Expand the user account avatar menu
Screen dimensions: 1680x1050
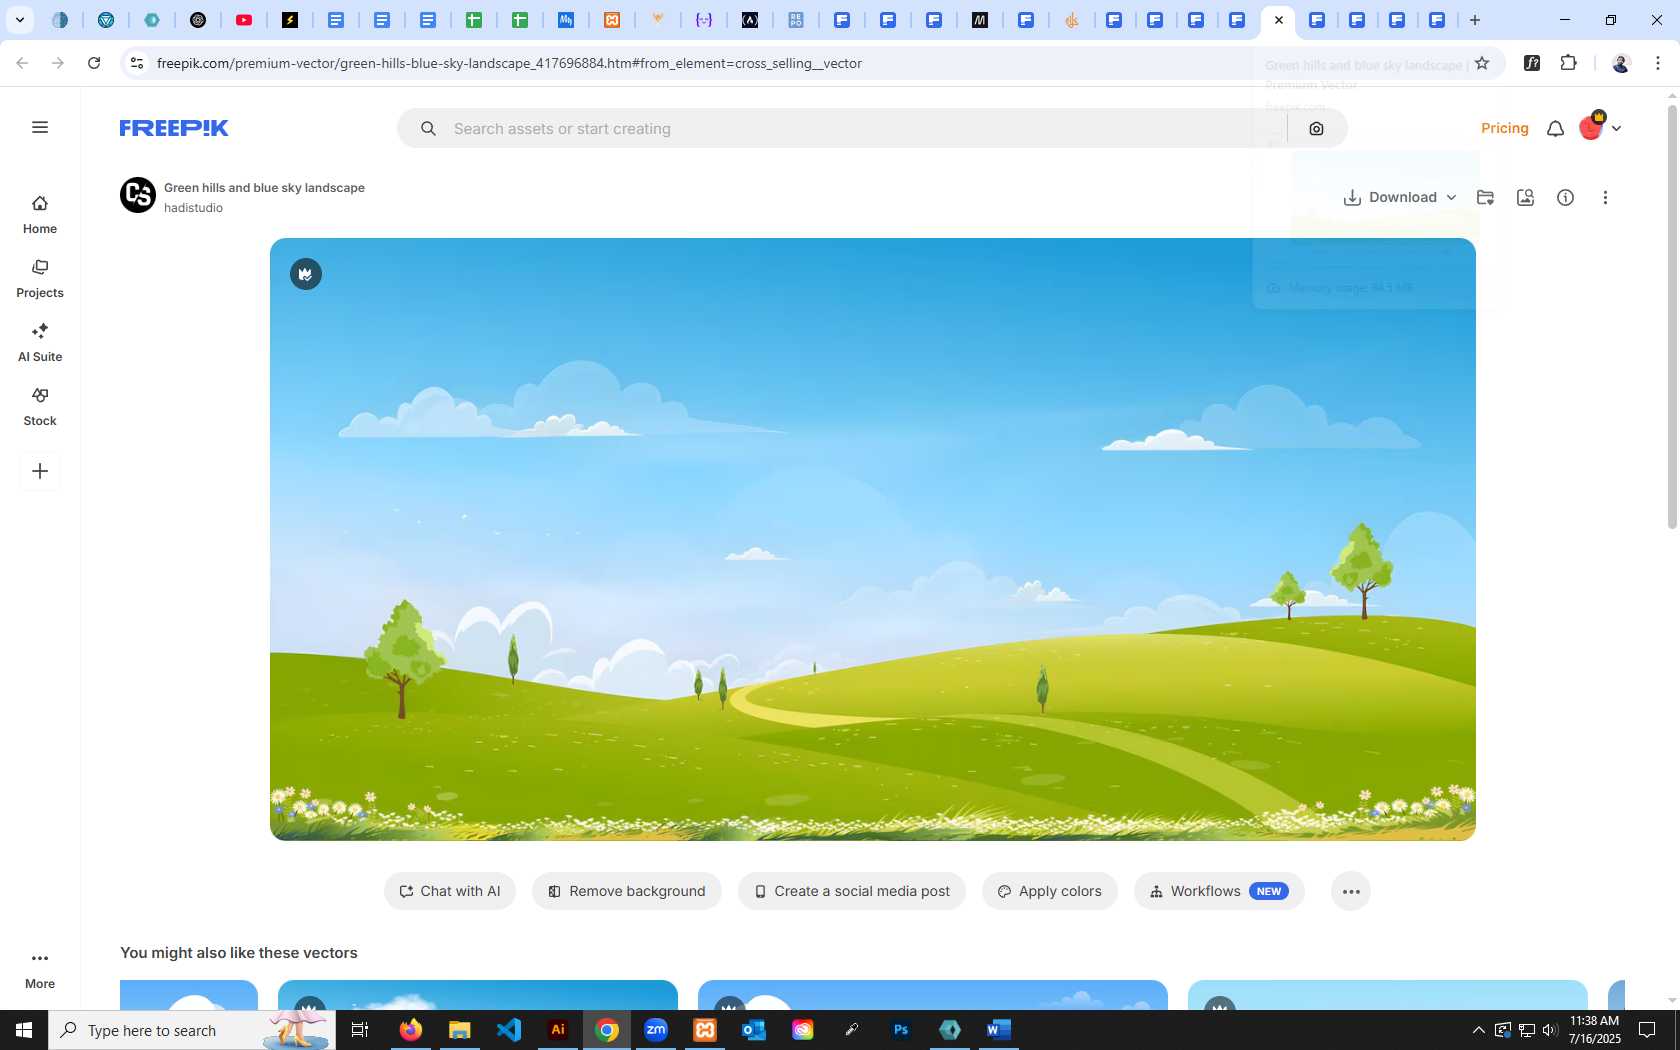(1600, 127)
